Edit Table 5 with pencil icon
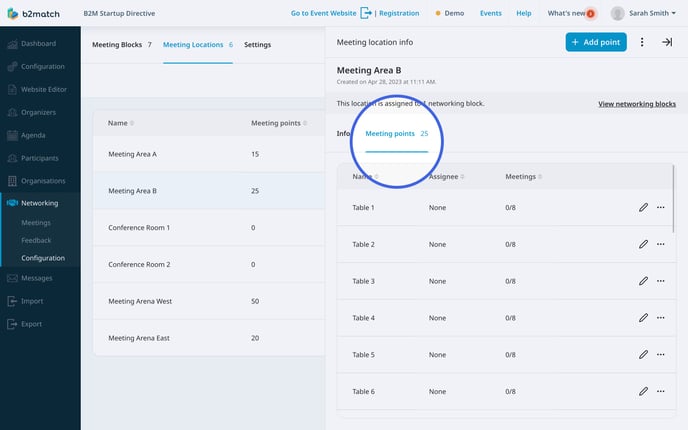The width and height of the screenshot is (688, 430). point(643,355)
